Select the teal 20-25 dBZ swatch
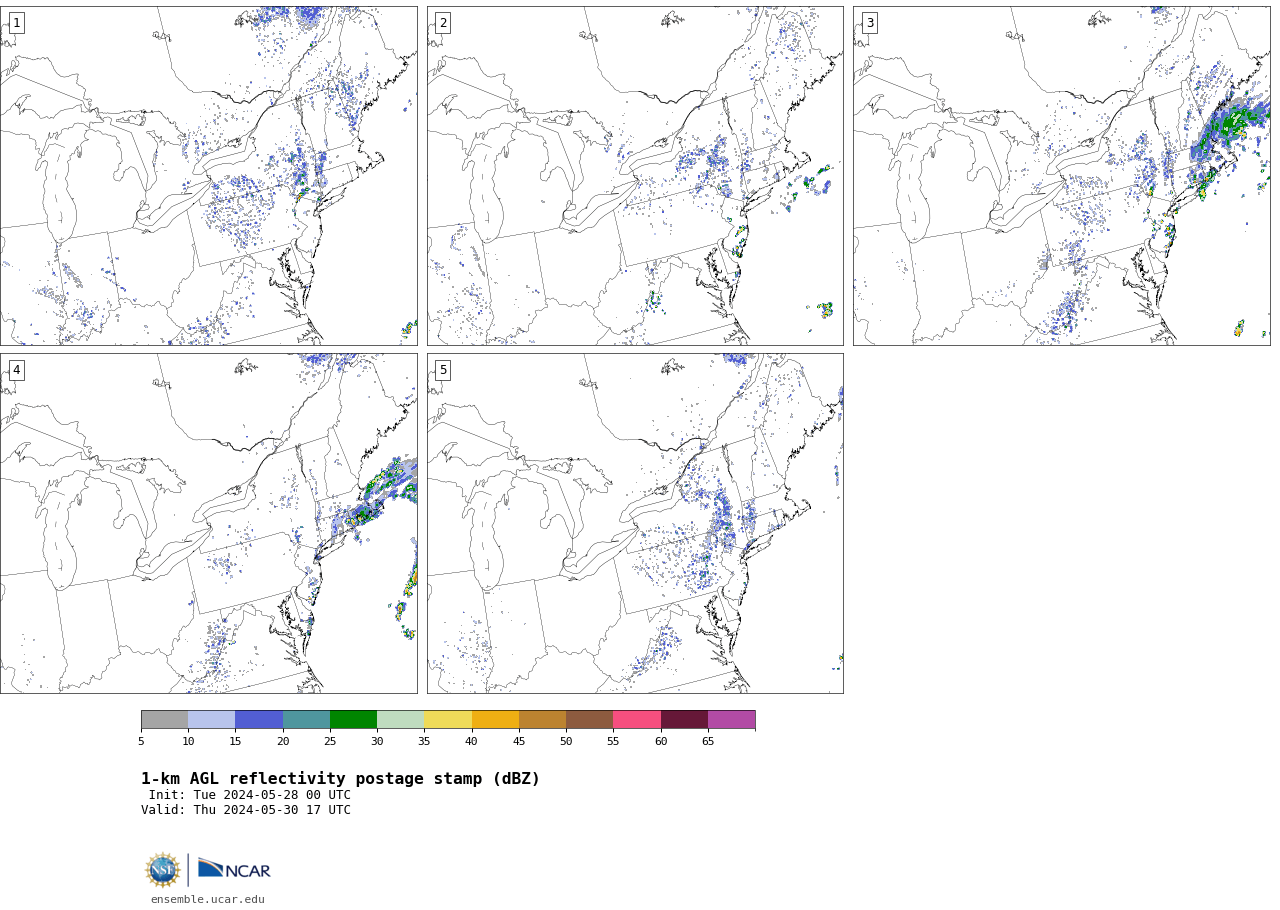 306,720
